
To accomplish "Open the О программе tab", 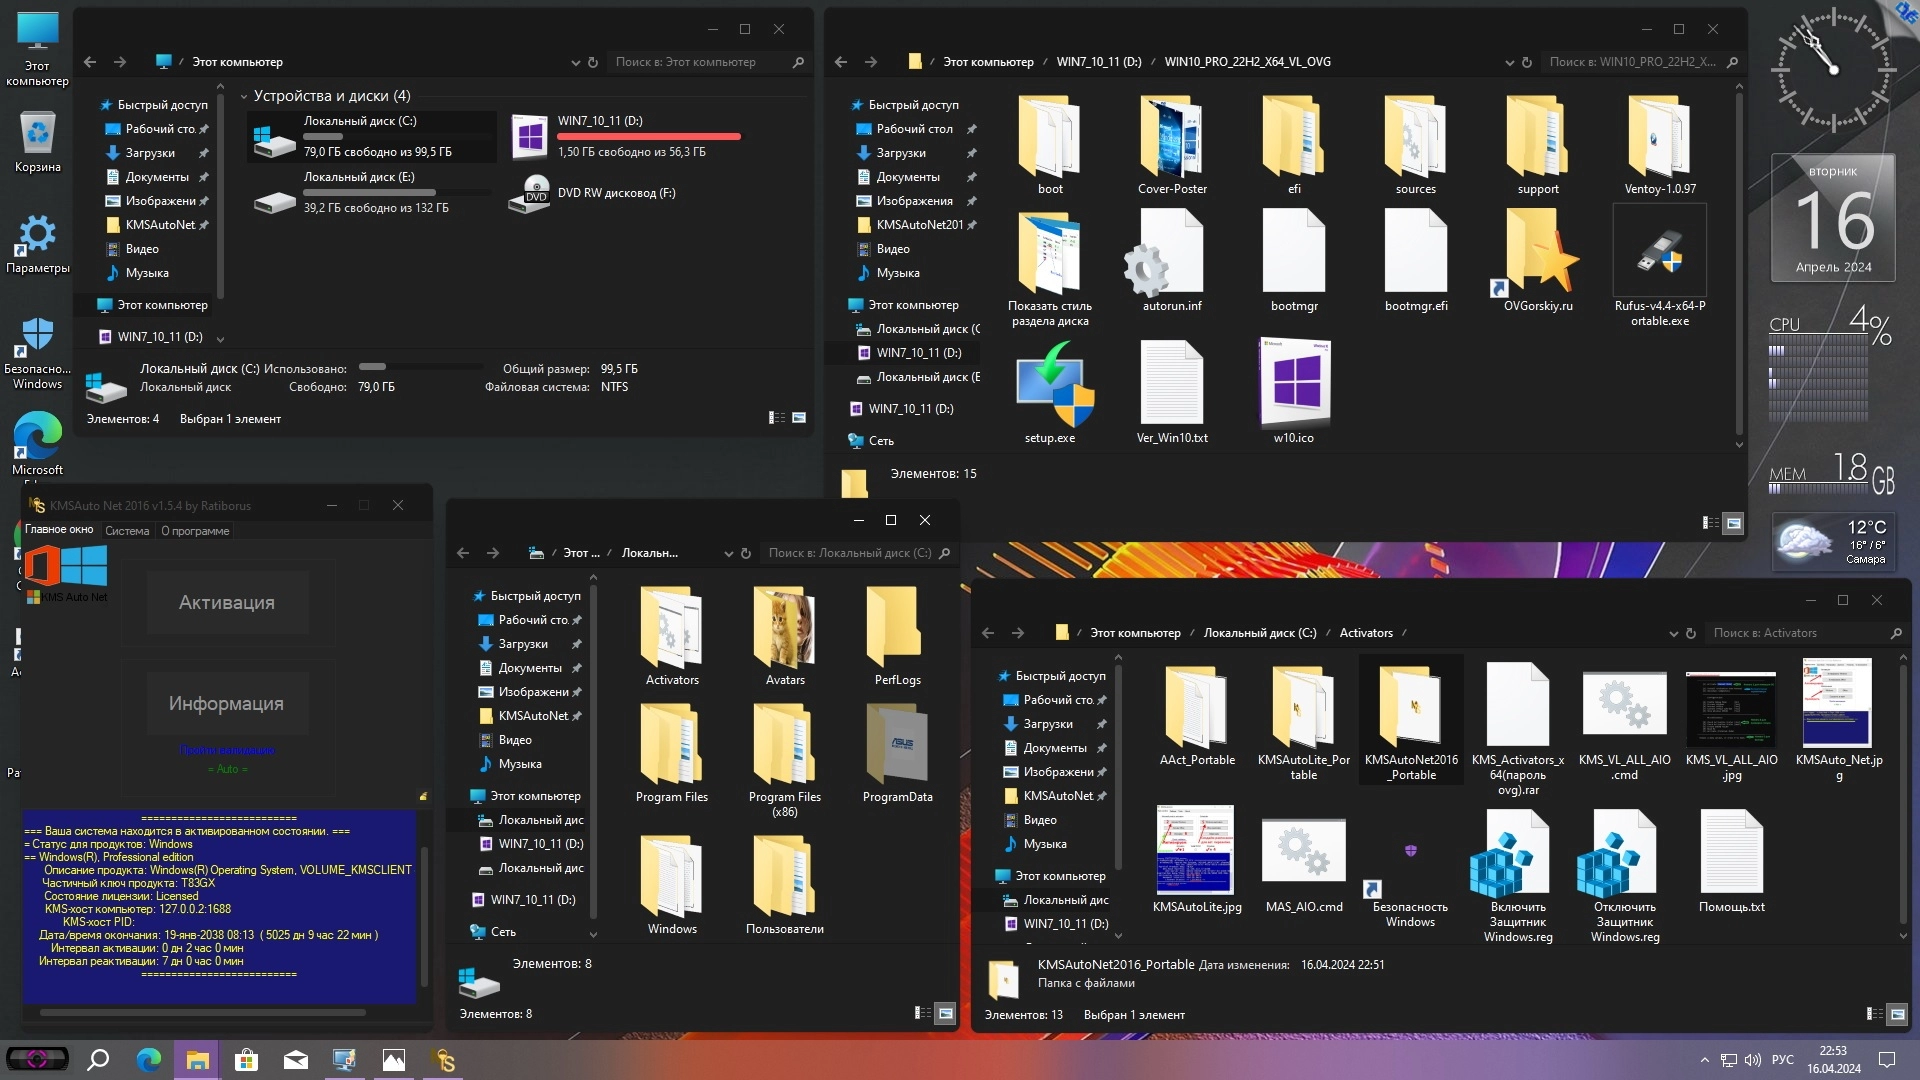I will [x=195, y=531].
